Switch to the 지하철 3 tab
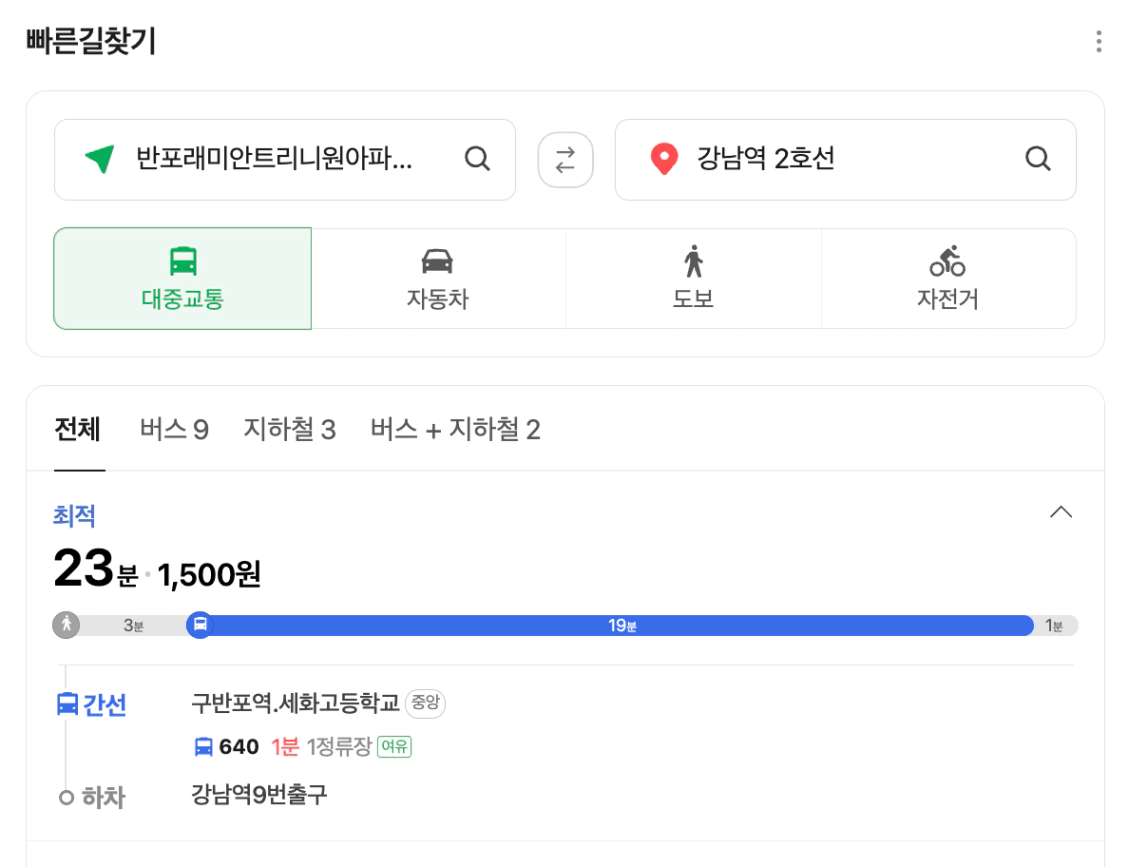This screenshot has width=1129, height=867. (x=289, y=430)
